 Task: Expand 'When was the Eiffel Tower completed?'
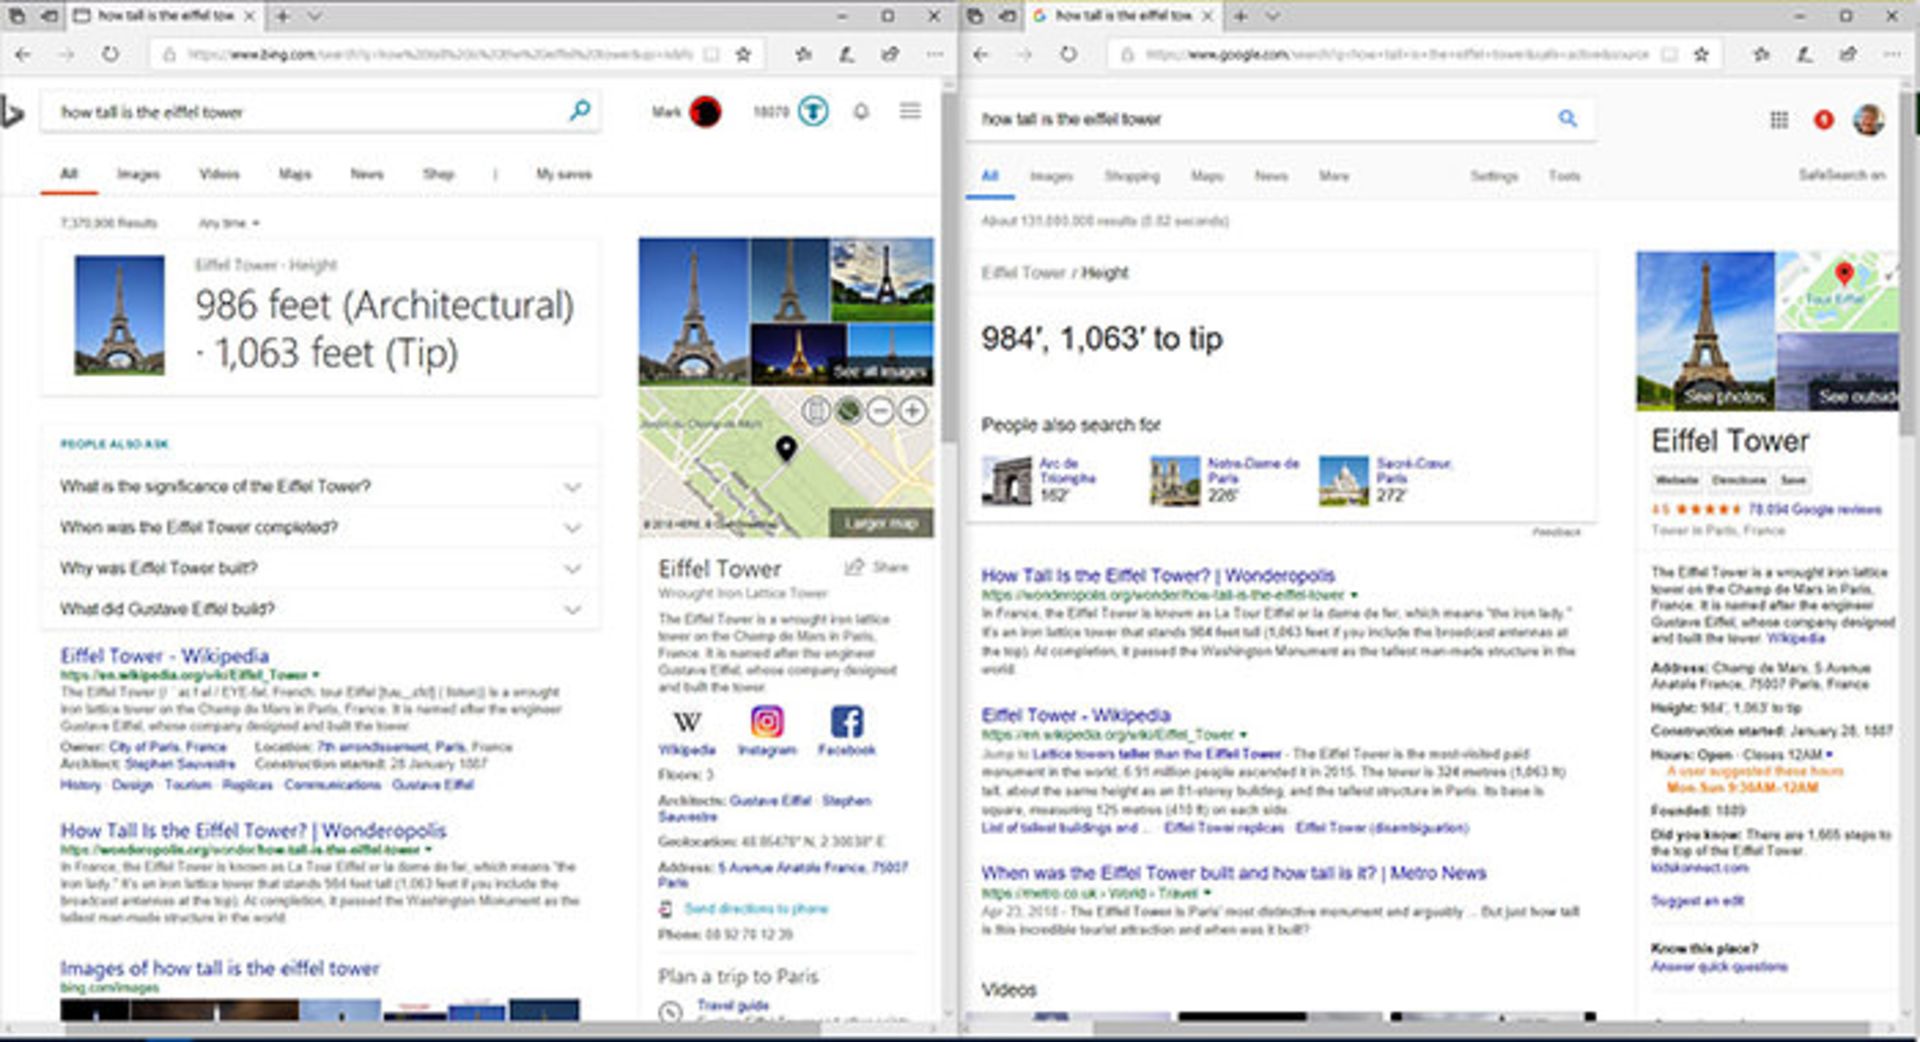(572, 528)
